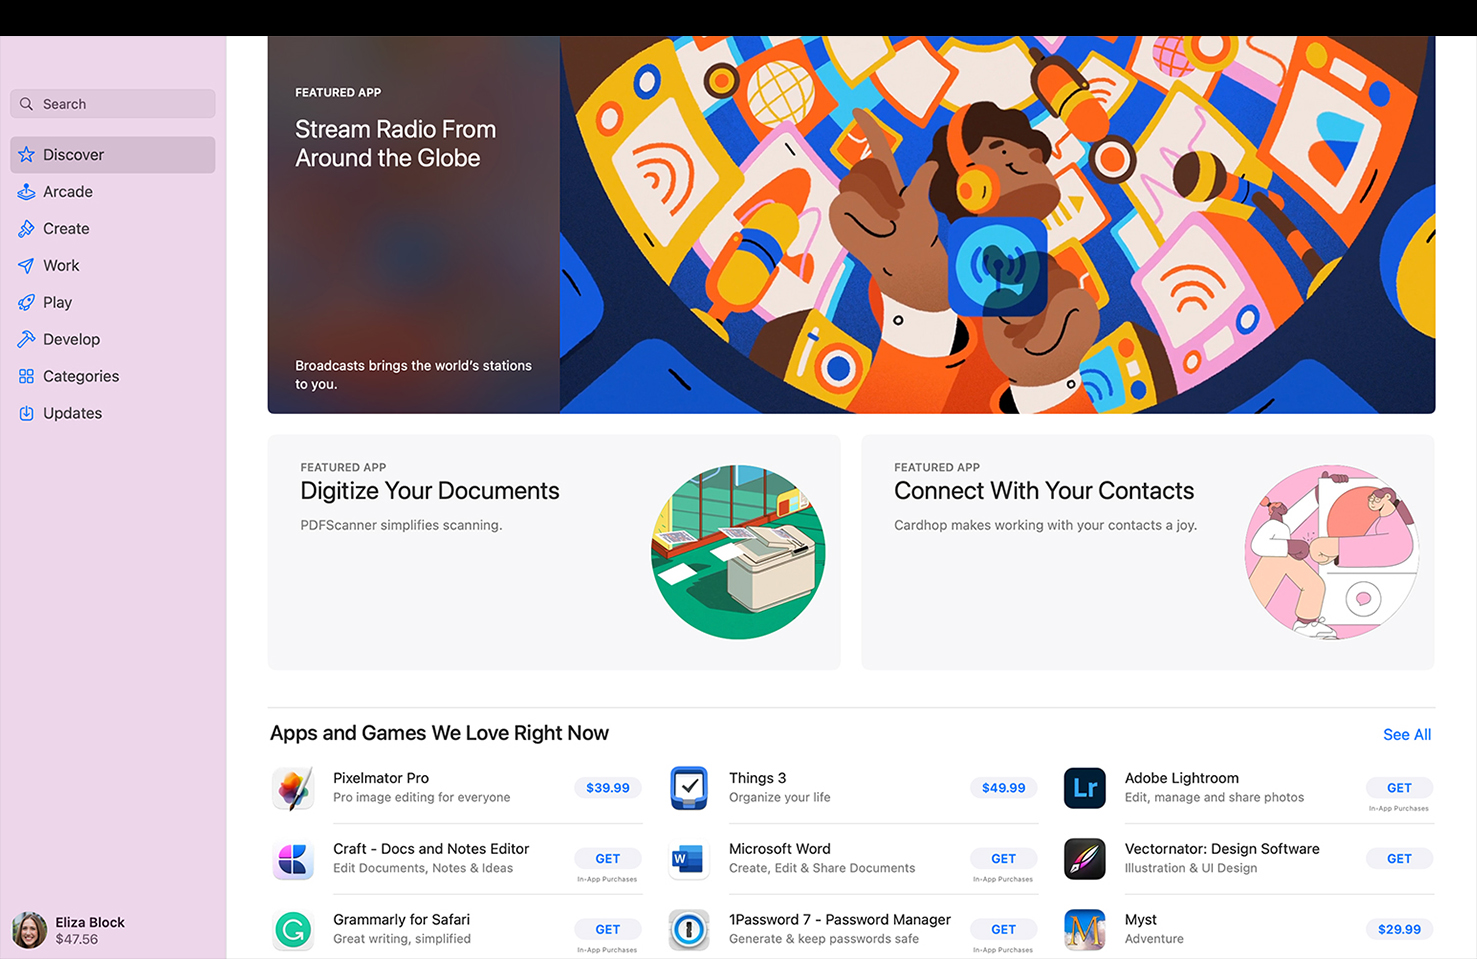Open the Pixelmator Pro app icon

293,788
